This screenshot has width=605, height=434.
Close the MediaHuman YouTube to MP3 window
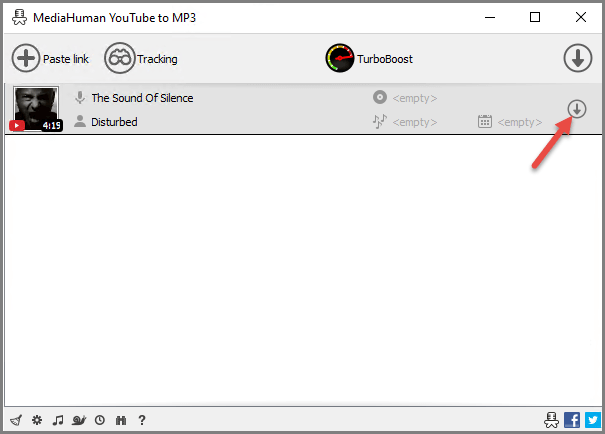[581, 17]
